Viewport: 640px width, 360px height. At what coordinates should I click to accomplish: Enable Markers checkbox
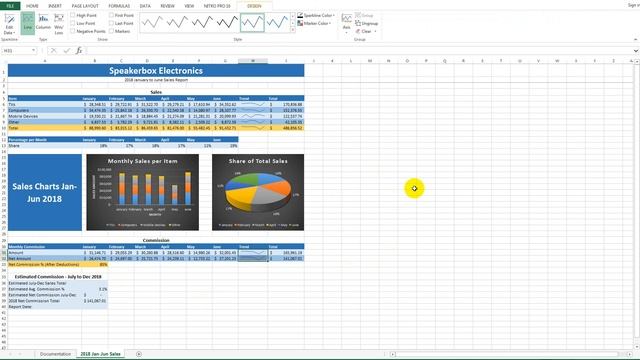pyautogui.click(x=111, y=31)
